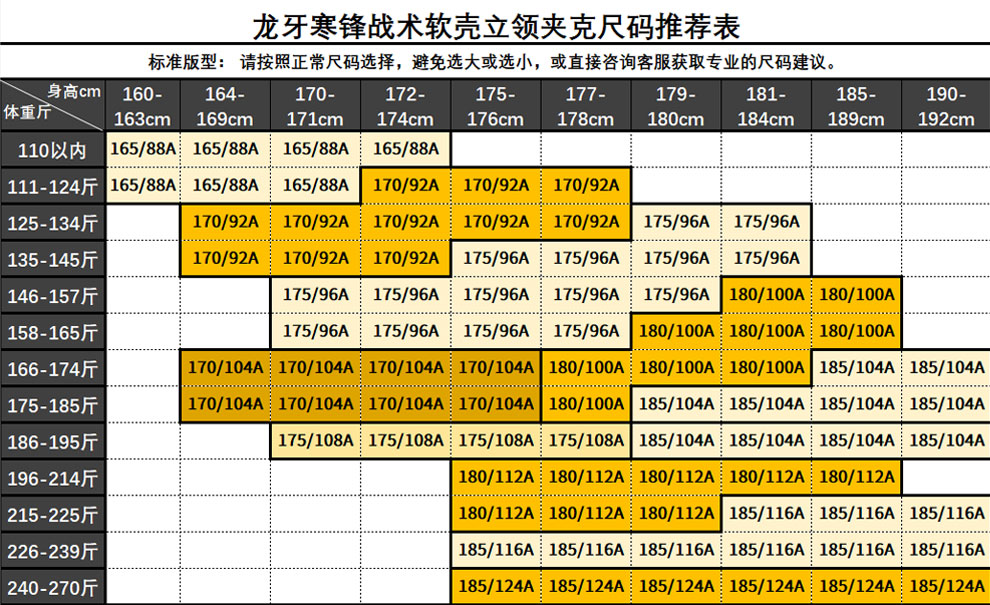Click the 196-214斤 weight row header

[52, 478]
